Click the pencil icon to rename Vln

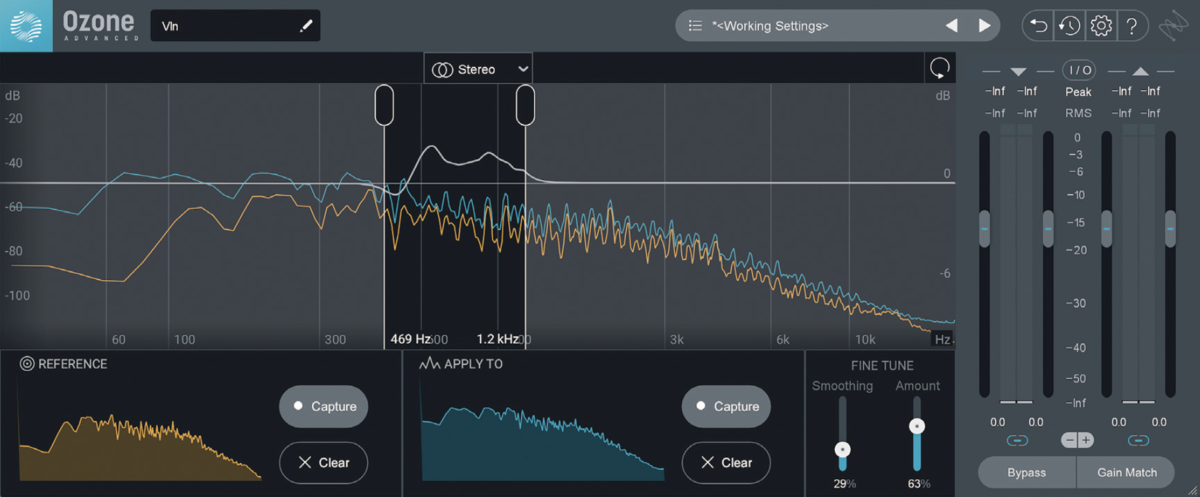tap(306, 27)
